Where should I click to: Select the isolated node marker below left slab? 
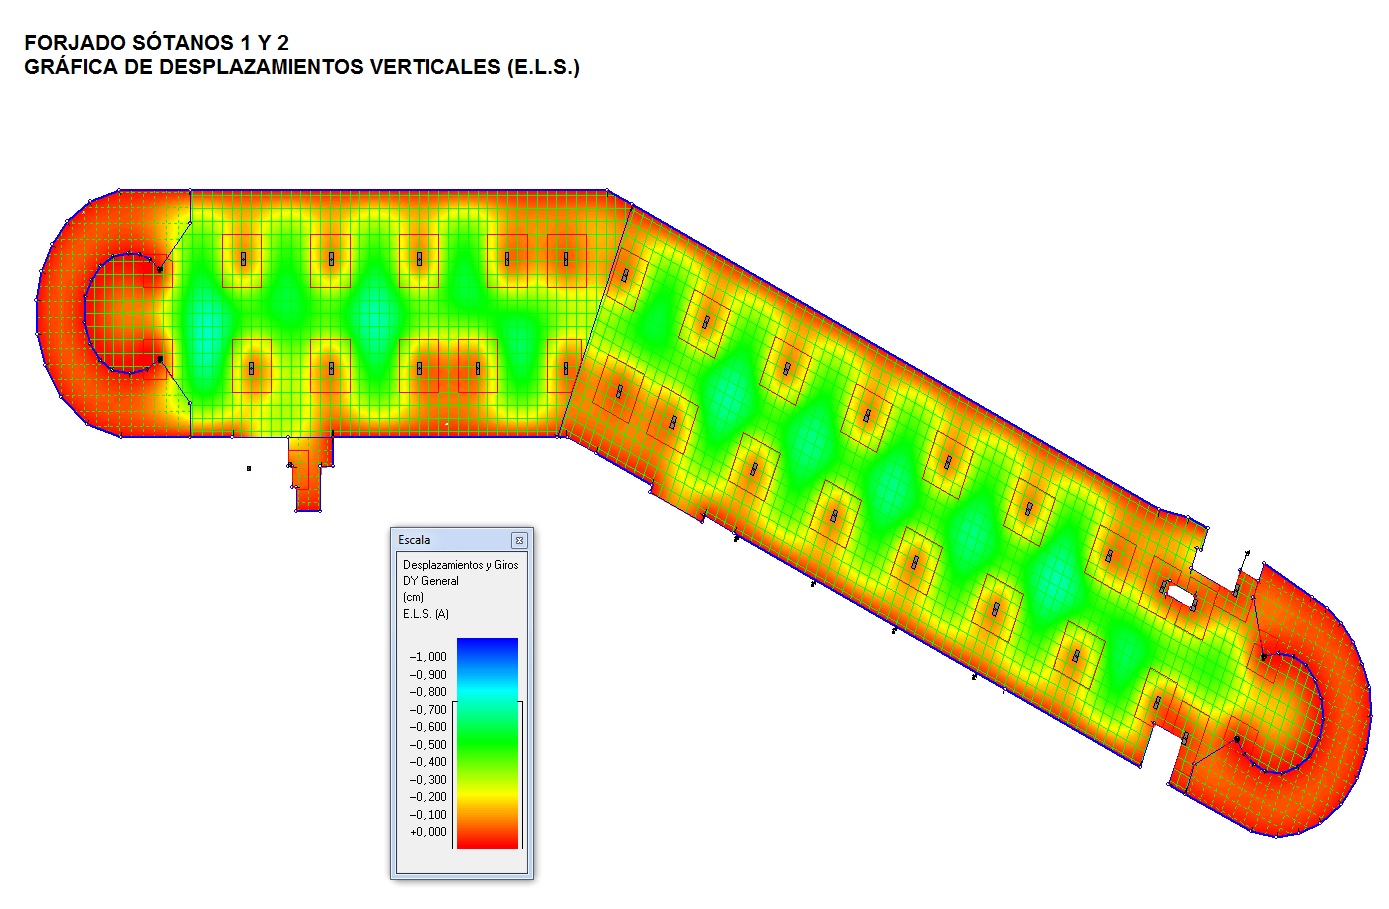click(x=249, y=468)
